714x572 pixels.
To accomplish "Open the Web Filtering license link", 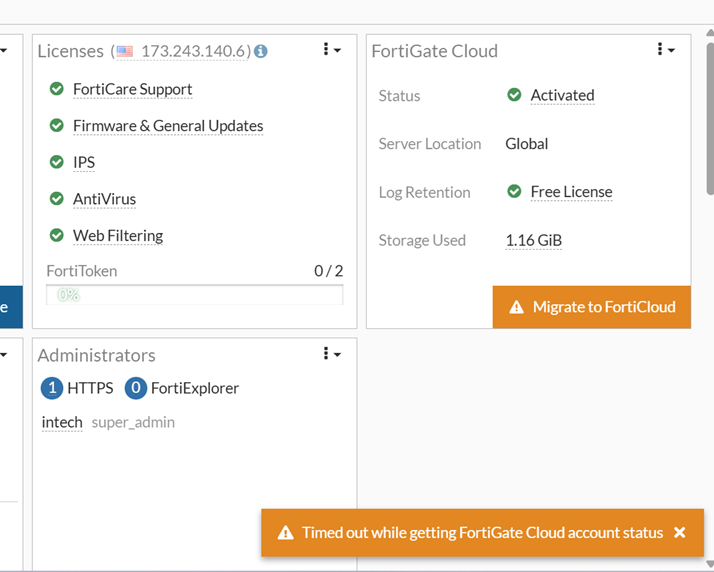I will (x=118, y=236).
